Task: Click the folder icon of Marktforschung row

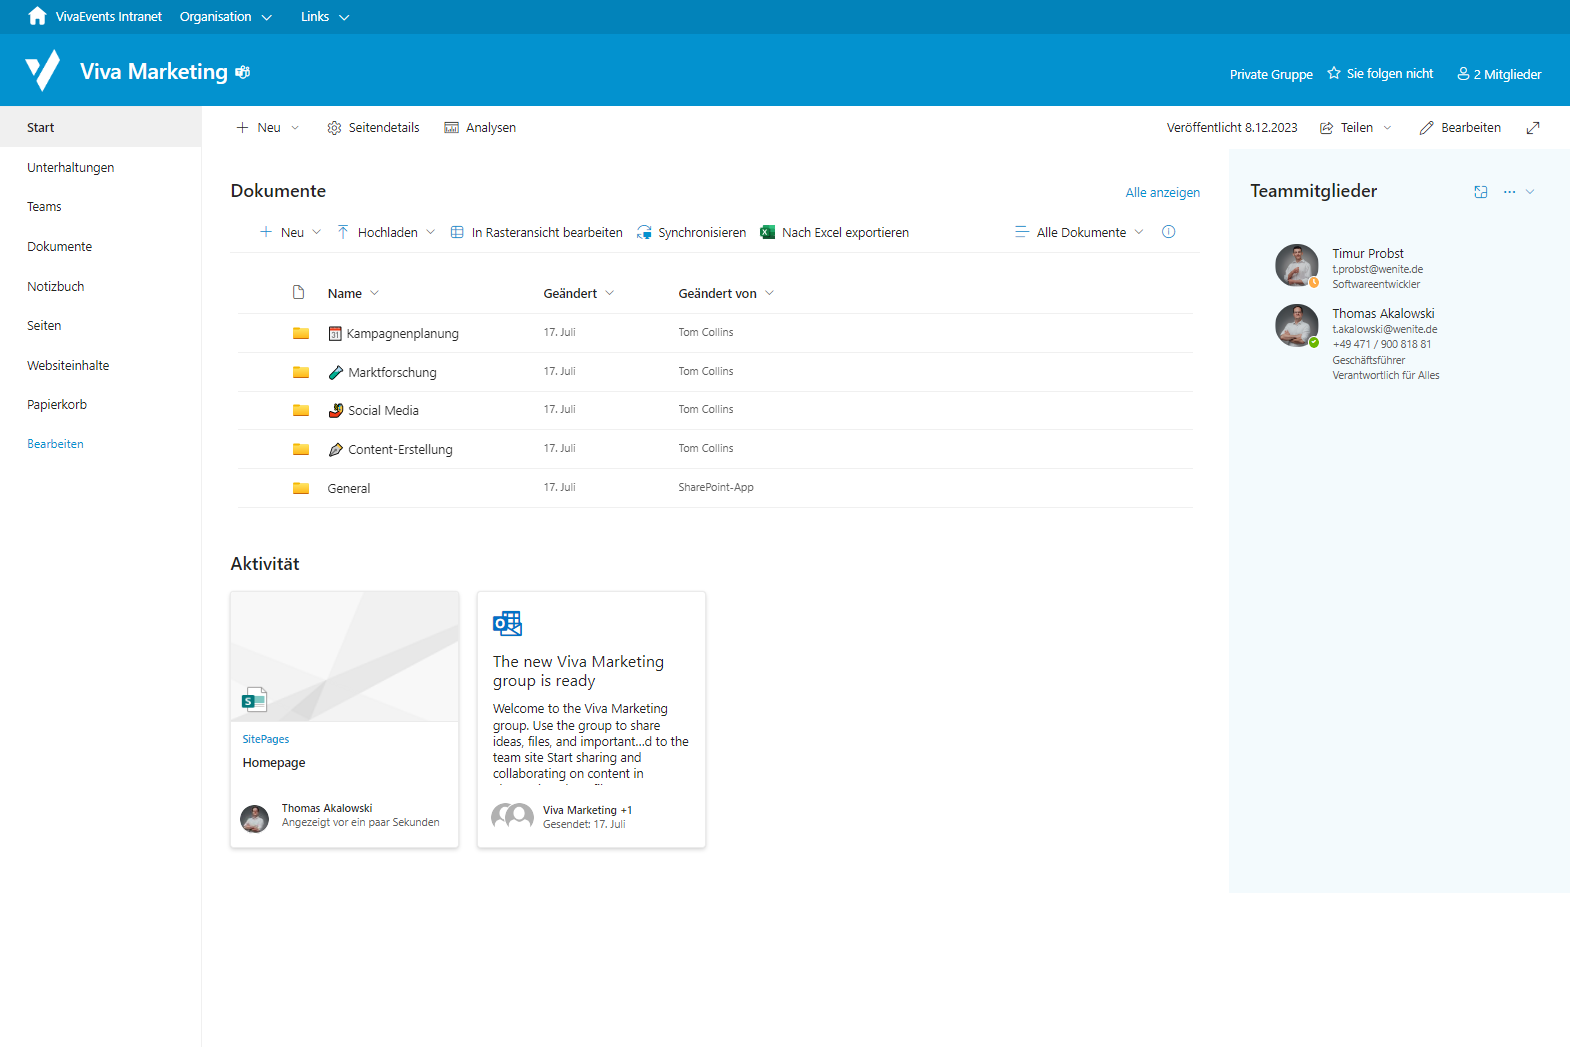Action: tap(301, 372)
